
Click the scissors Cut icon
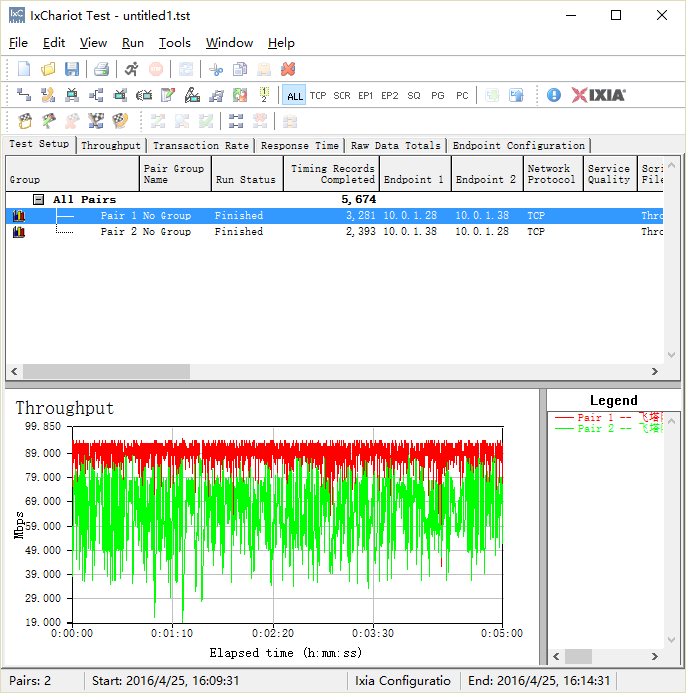[216, 69]
